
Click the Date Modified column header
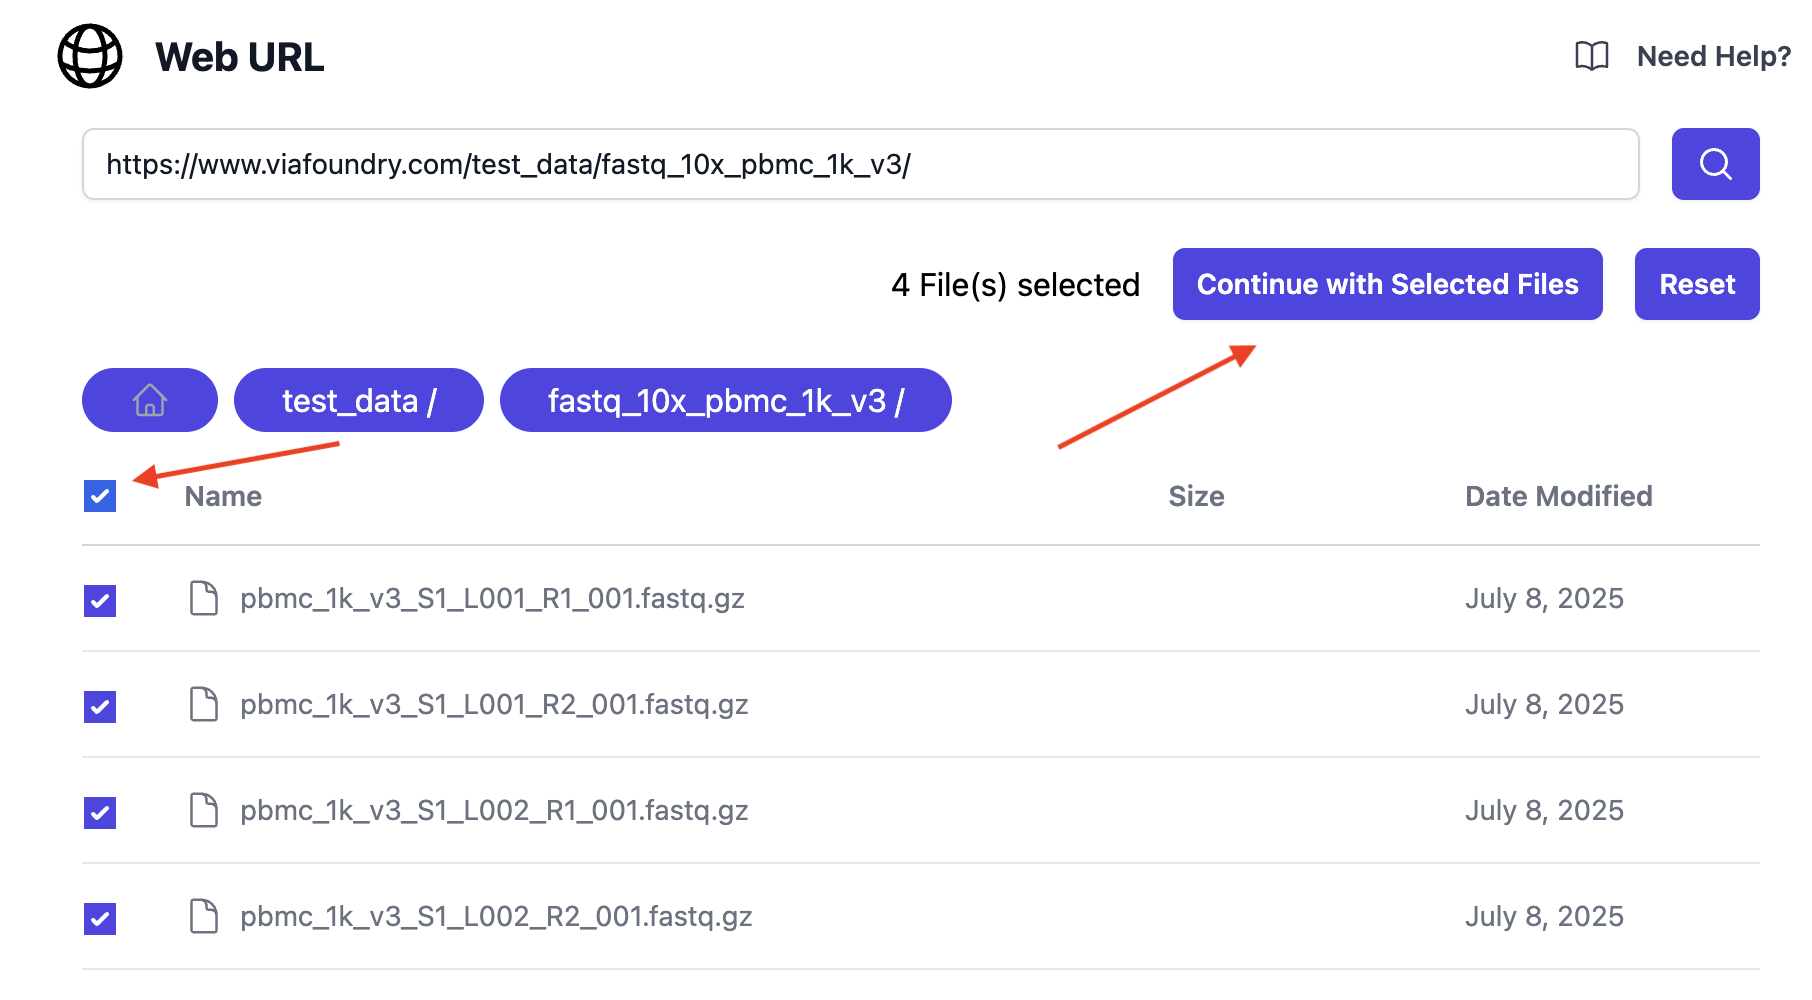[1559, 496]
